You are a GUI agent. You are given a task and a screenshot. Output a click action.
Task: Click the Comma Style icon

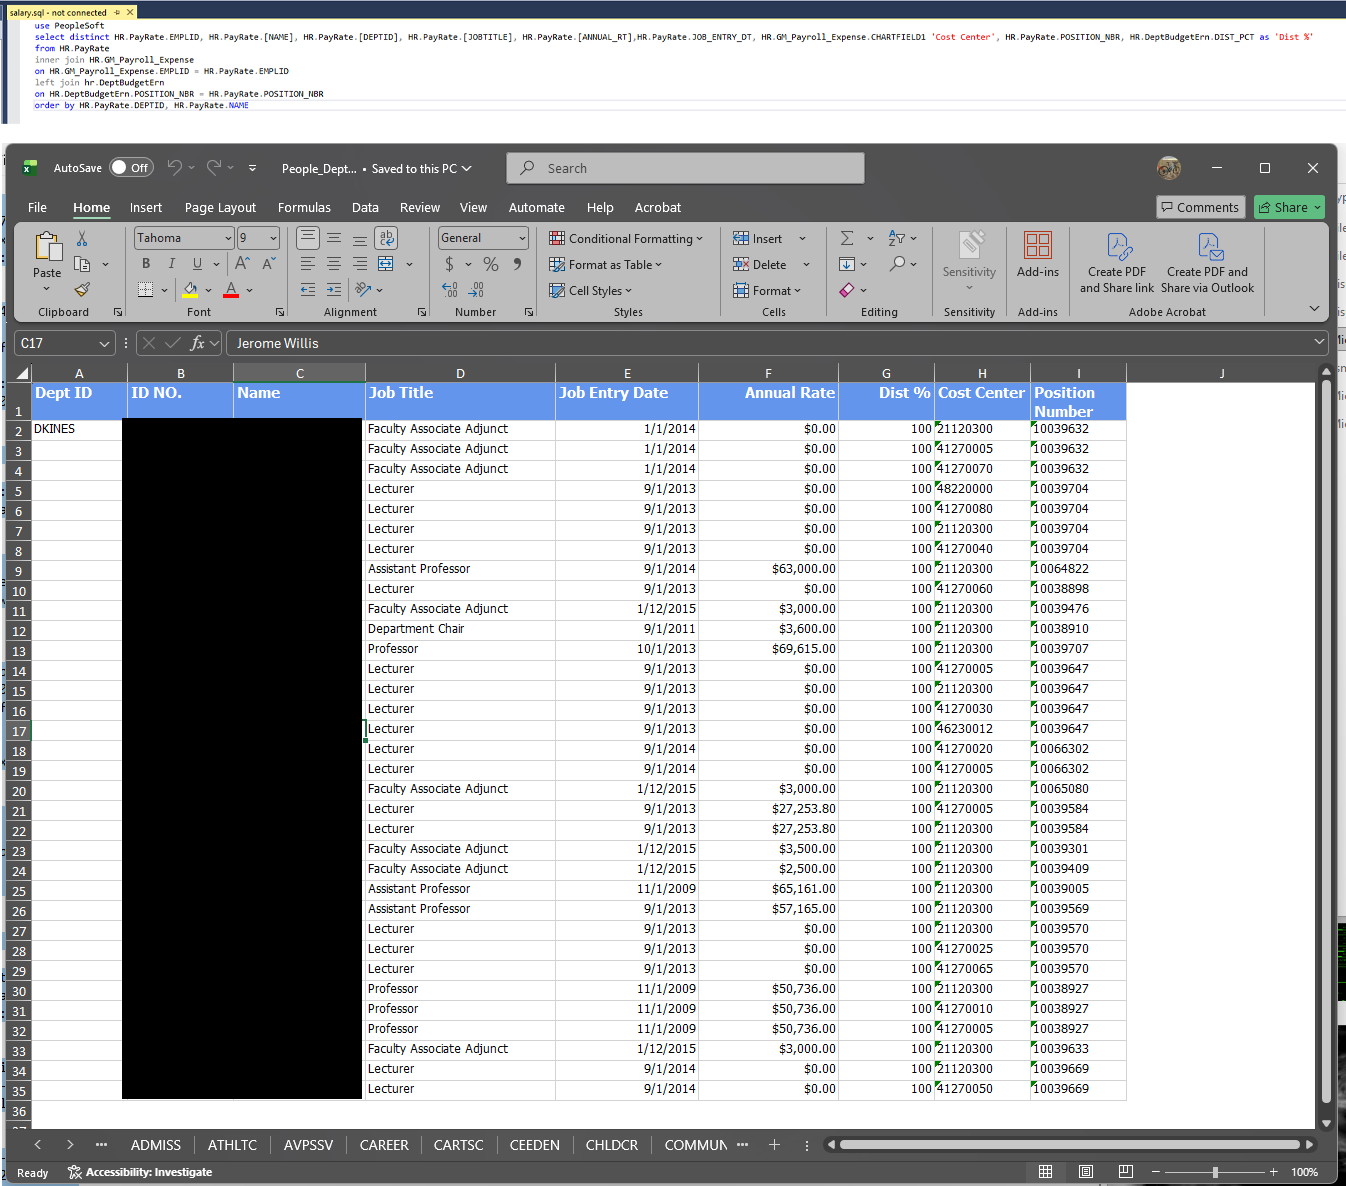(517, 264)
